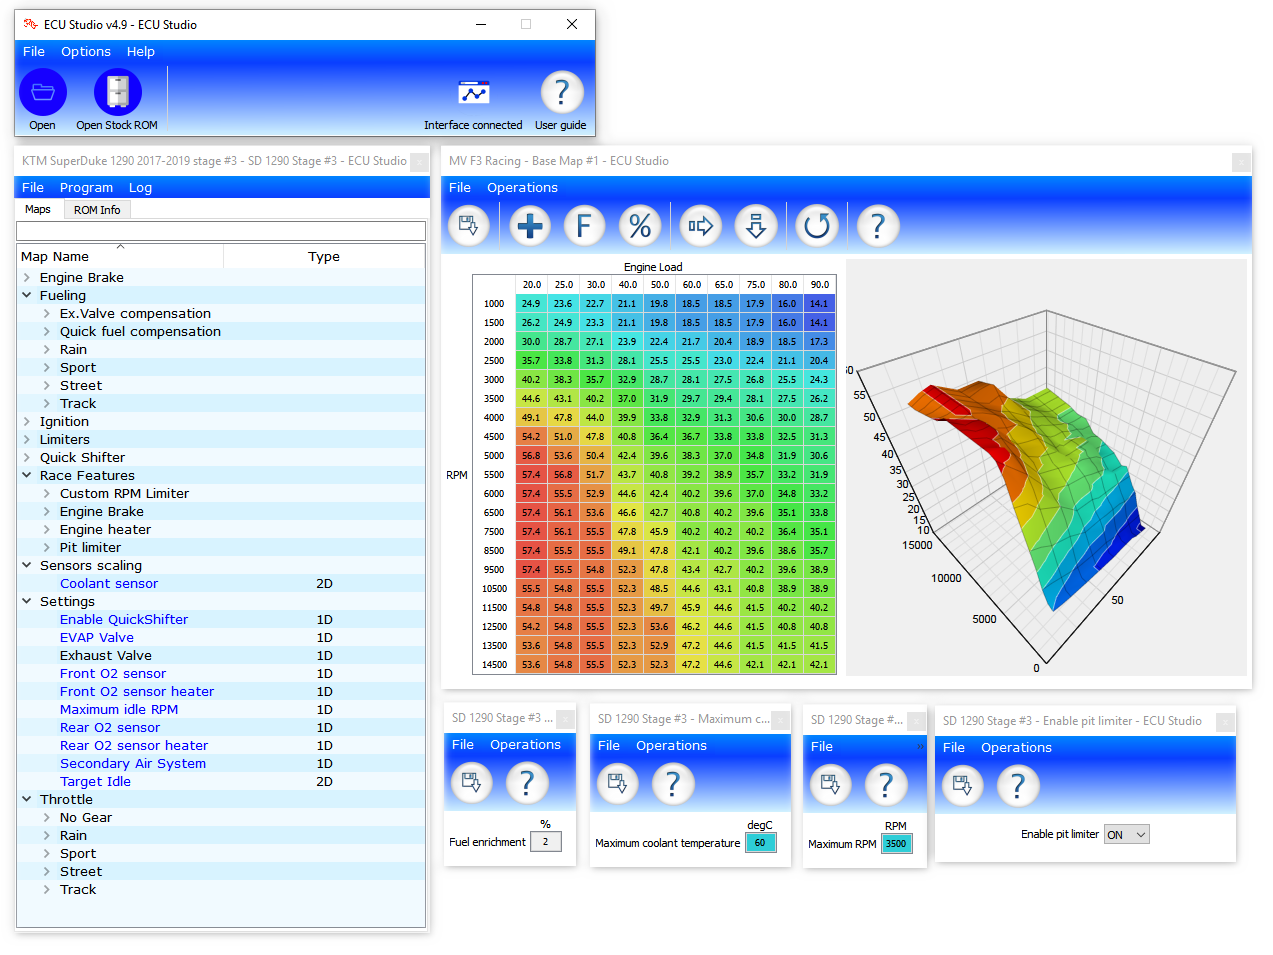Open the User guide help icon
Screen dimensions: 1273x955
pyautogui.click(x=561, y=93)
